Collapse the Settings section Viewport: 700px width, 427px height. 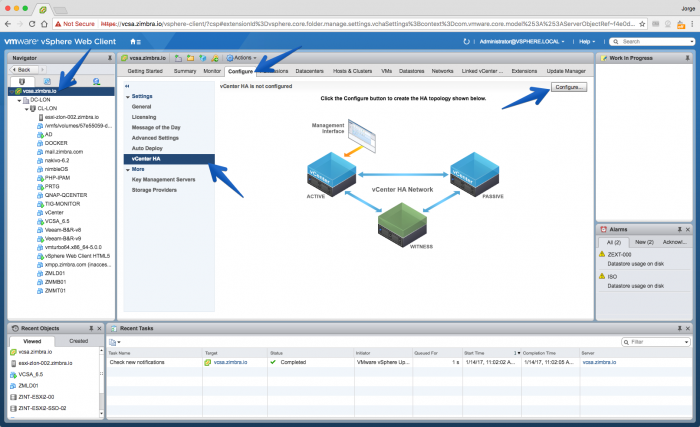(x=128, y=96)
